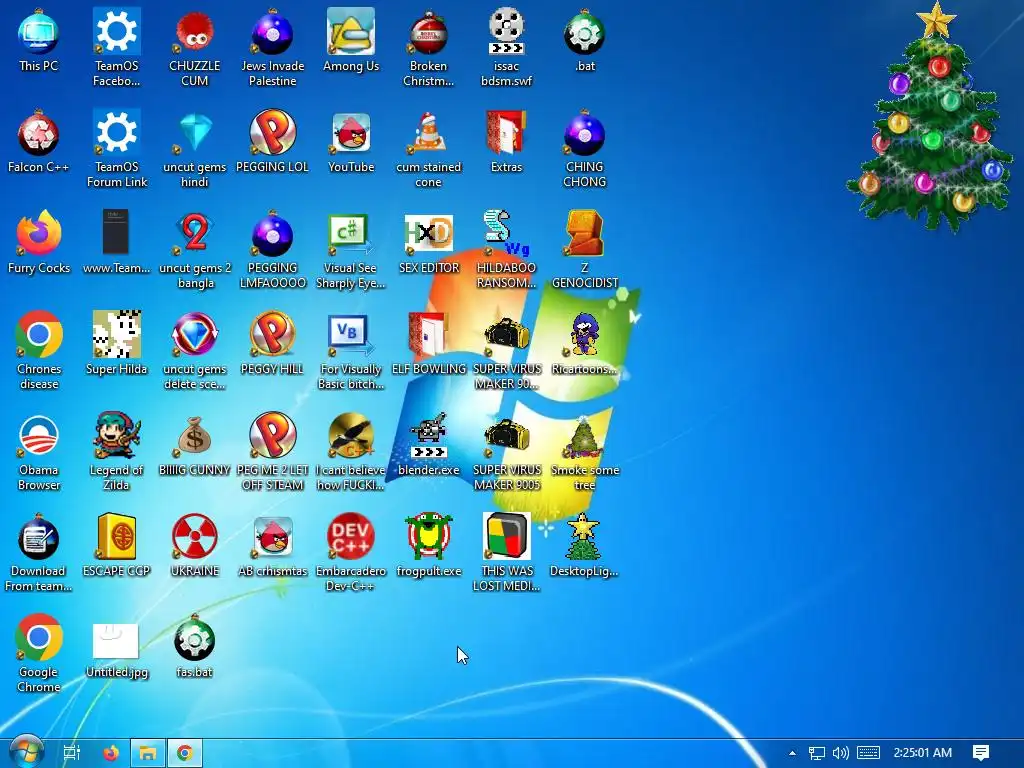Launch the ESCAPE CCP mahjong icon

(116, 537)
